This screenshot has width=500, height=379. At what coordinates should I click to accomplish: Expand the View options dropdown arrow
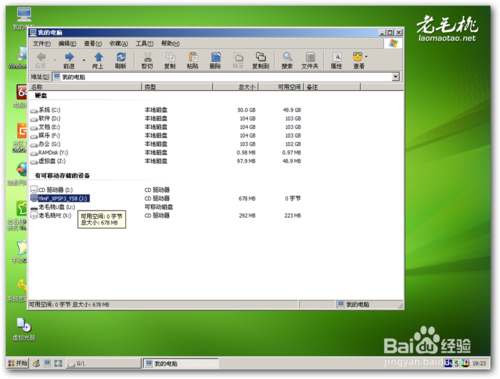coord(366,57)
